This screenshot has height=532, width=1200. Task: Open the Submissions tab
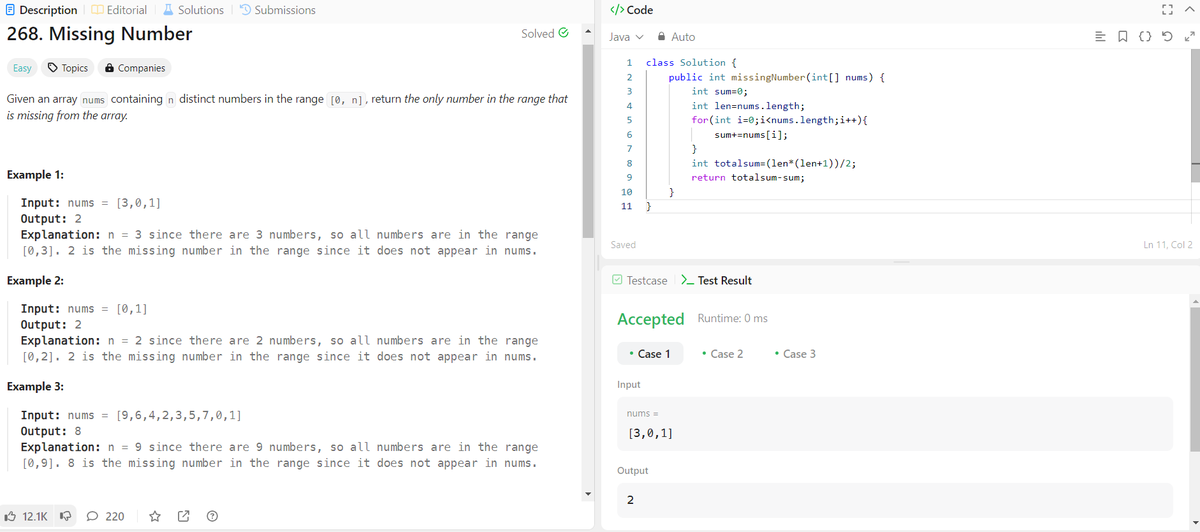(277, 10)
